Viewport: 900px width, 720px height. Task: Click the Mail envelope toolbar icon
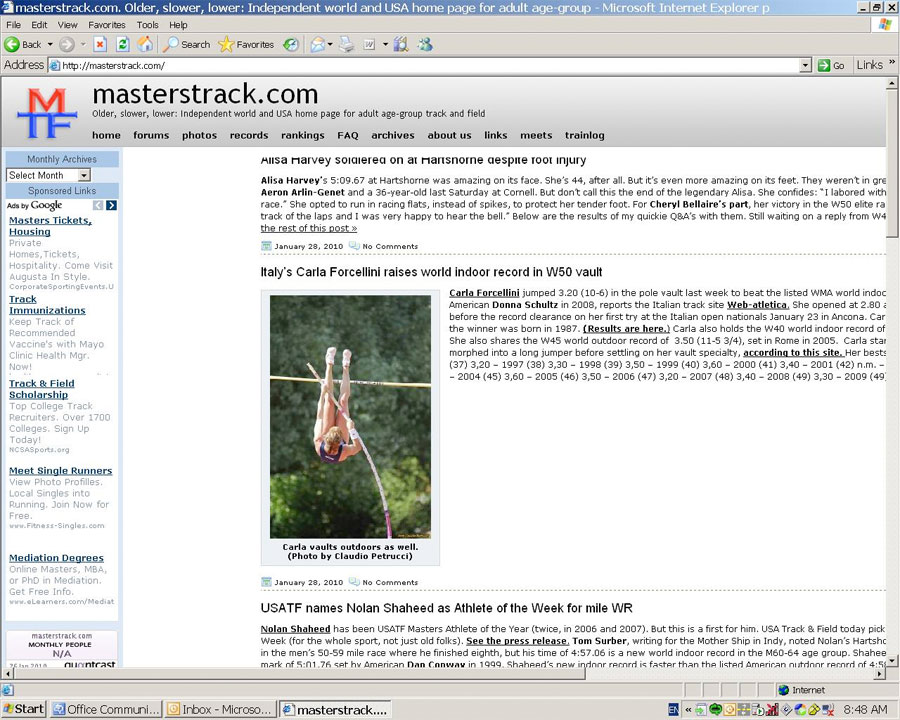pyautogui.click(x=318, y=44)
